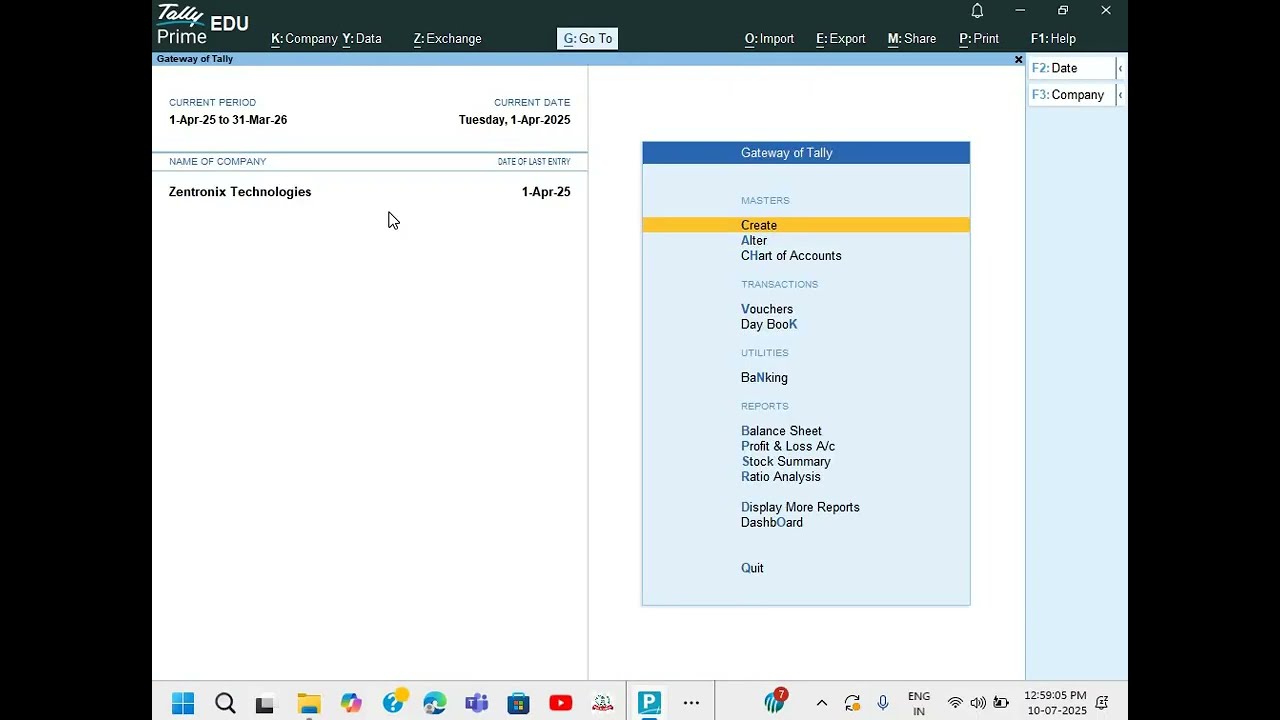Open Wi-Fi network settings icon
The height and width of the screenshot is (720, 1280).
pyautogui.click(x=955, y=704)
